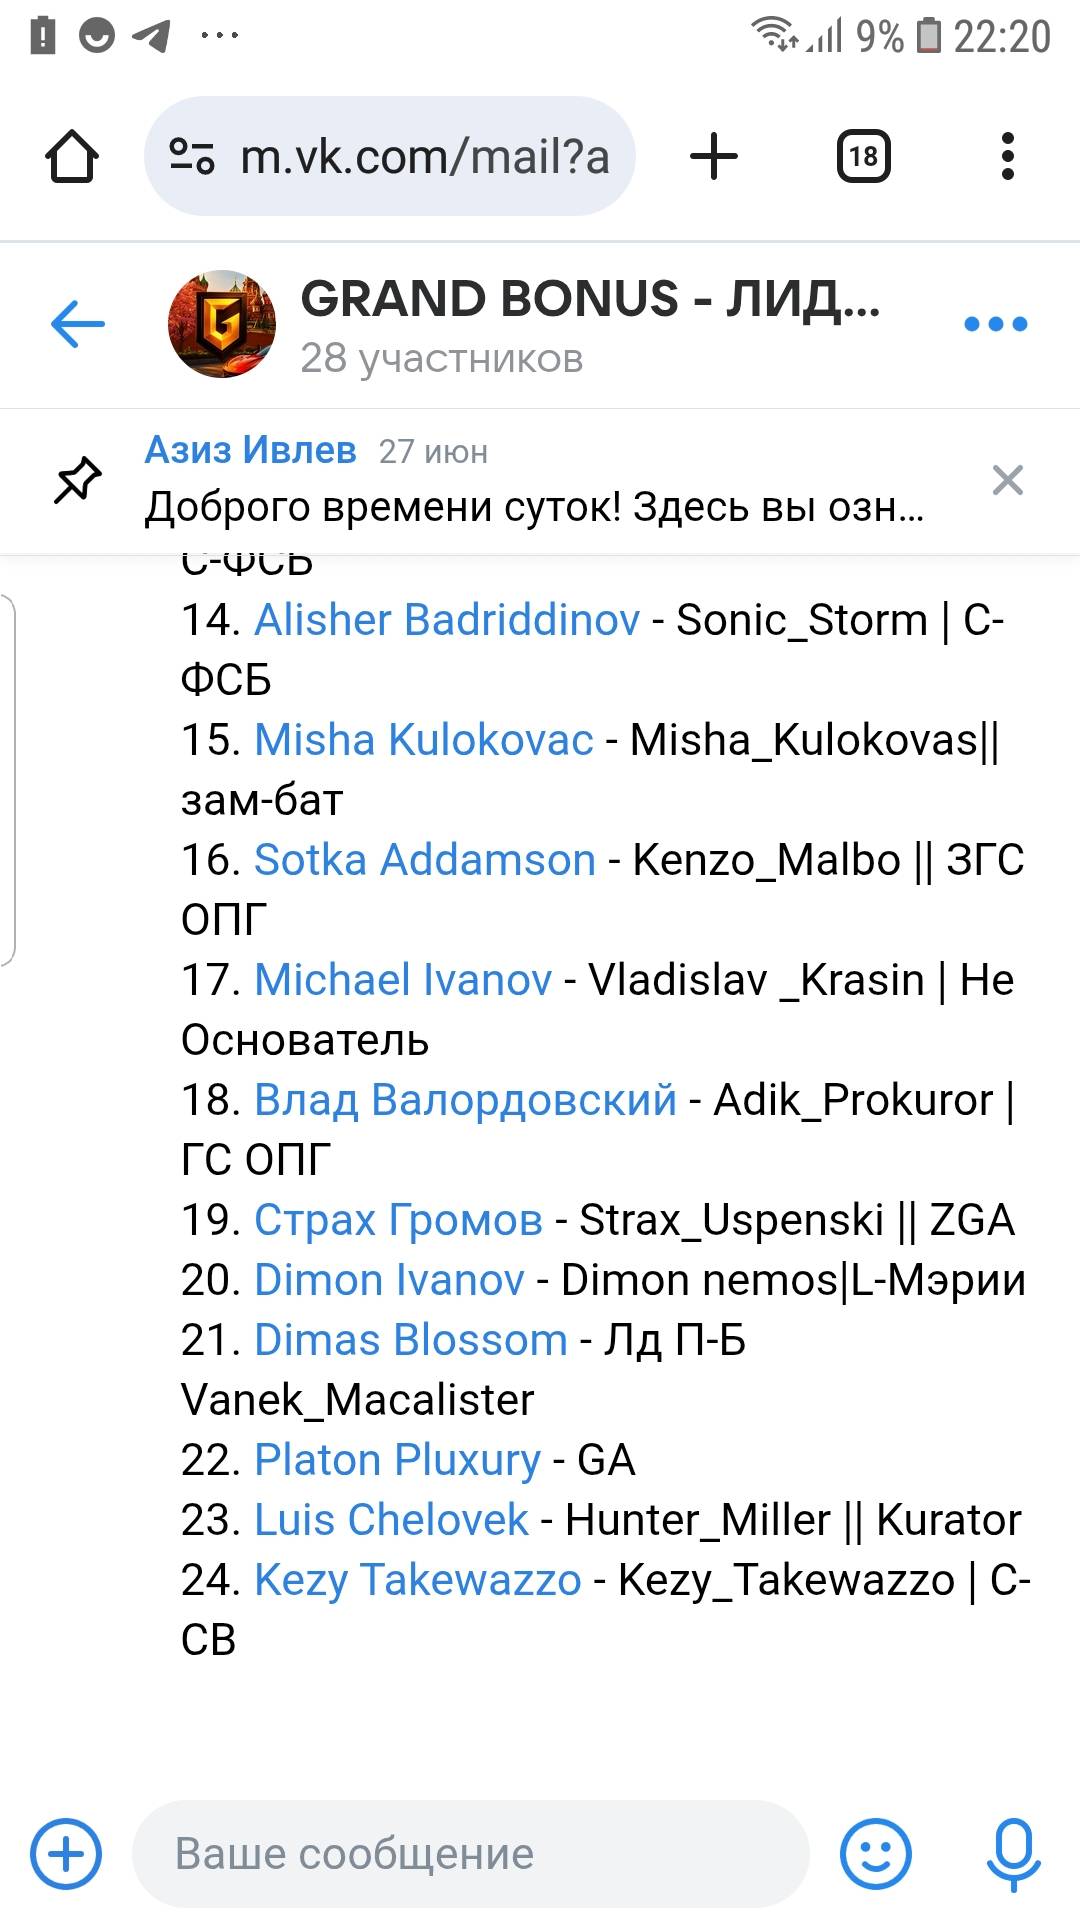Tap the browser home icon
1080x1920 pixels.
(72, 157)
